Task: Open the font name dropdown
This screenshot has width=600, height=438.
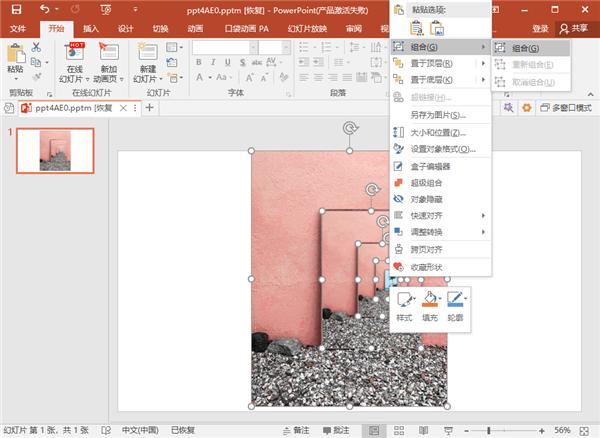Action: click(253, 47)
